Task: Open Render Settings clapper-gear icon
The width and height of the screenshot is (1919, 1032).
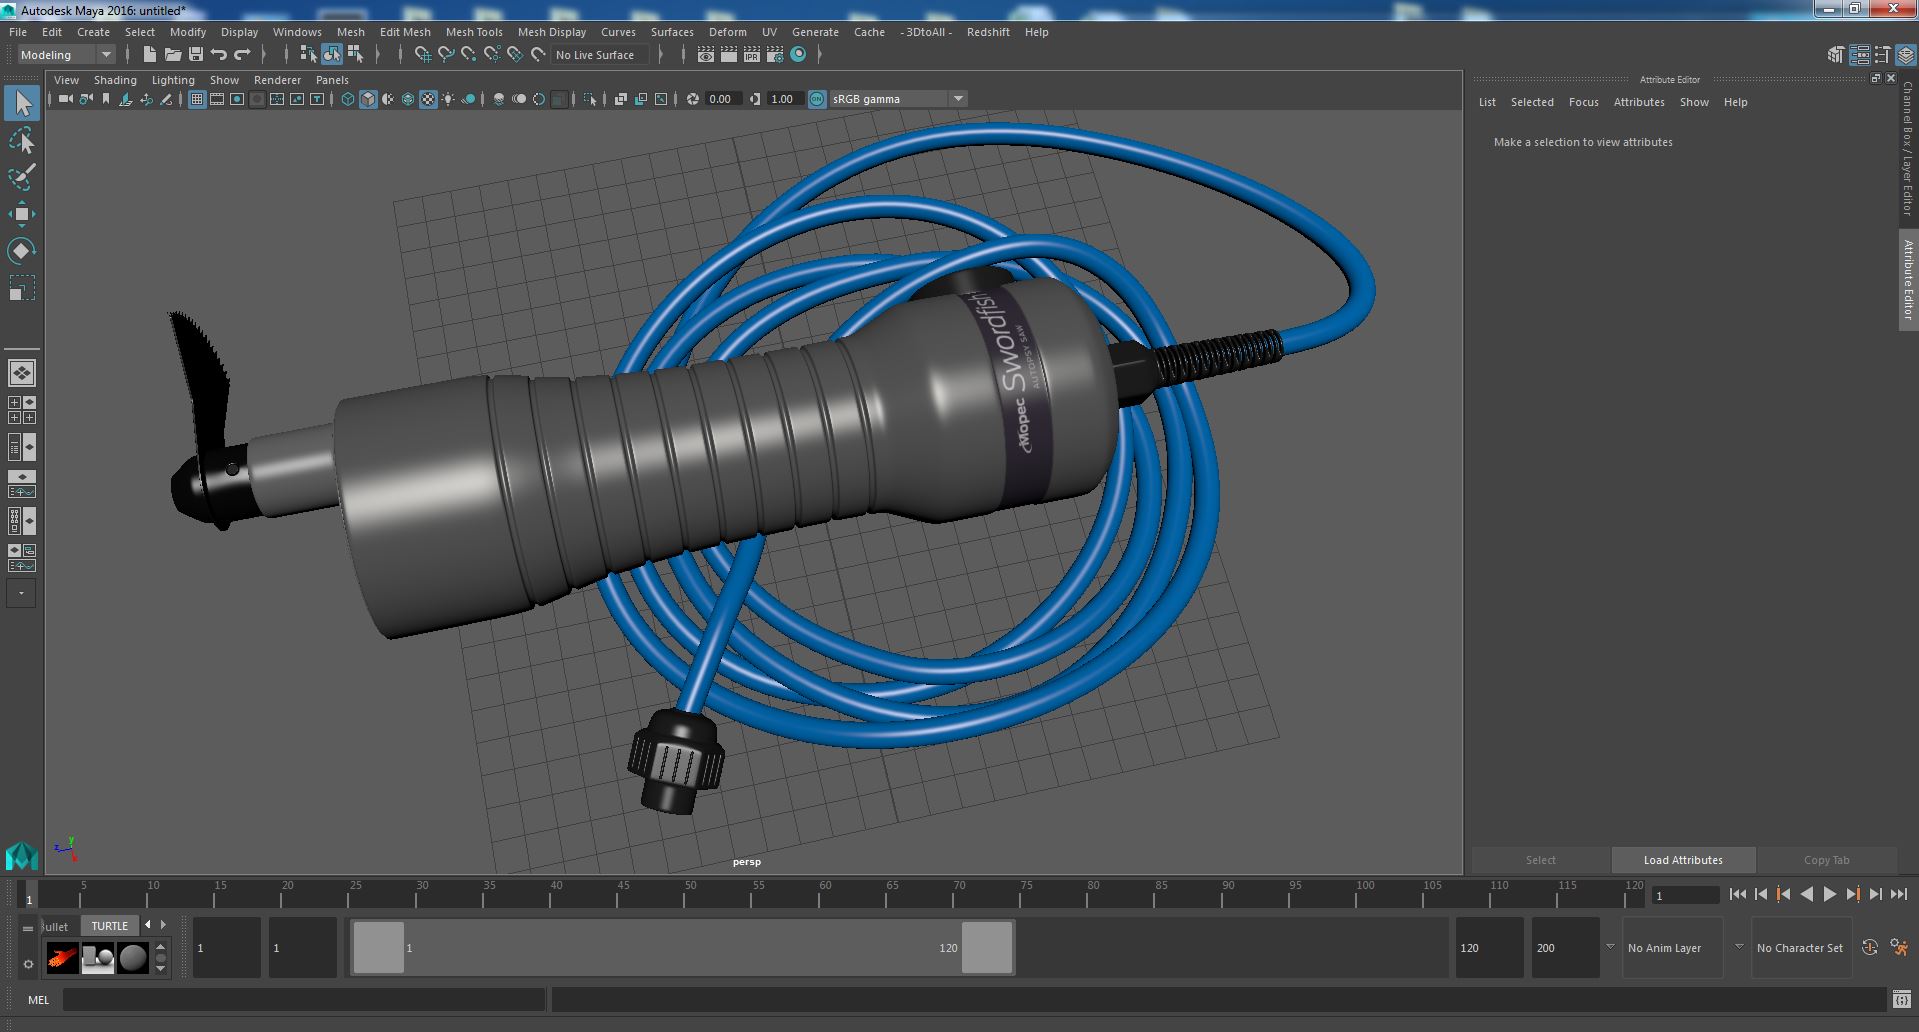Action: [775, 55]
